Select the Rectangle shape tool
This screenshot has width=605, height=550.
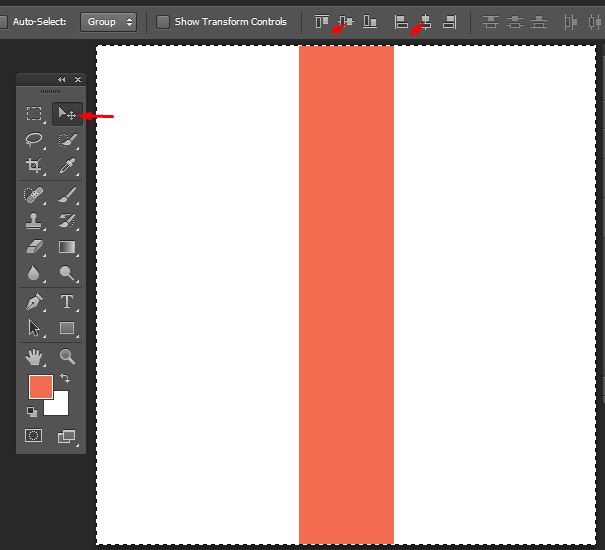(67, 328)
